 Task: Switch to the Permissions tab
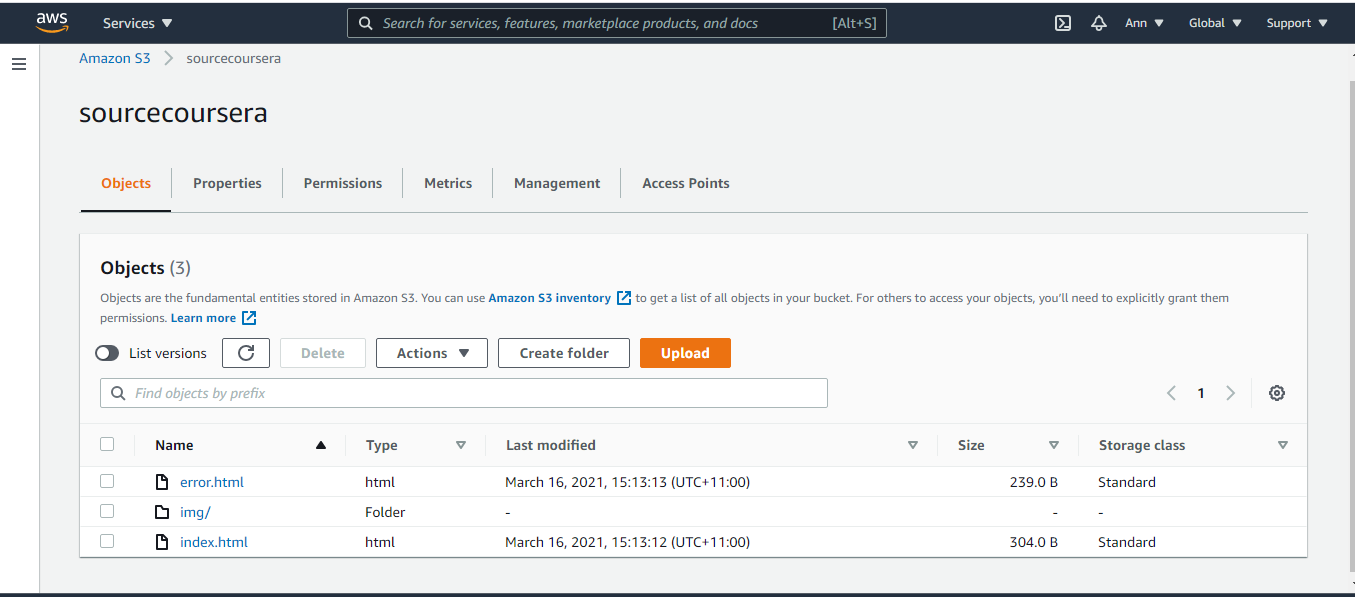(343, 183)
